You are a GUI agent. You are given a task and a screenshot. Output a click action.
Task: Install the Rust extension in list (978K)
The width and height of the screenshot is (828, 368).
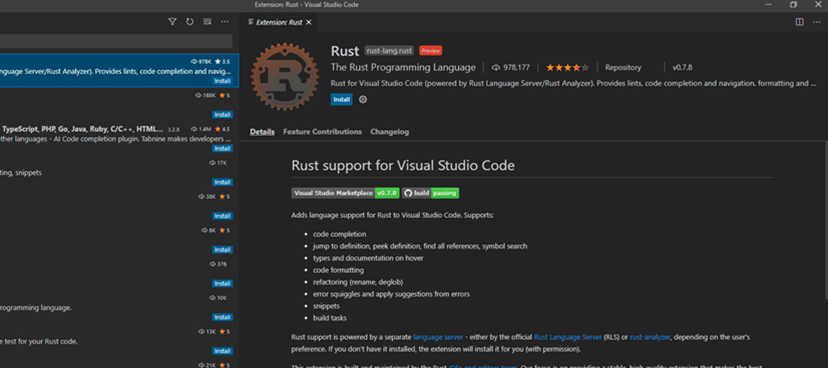tap(222, 81)
